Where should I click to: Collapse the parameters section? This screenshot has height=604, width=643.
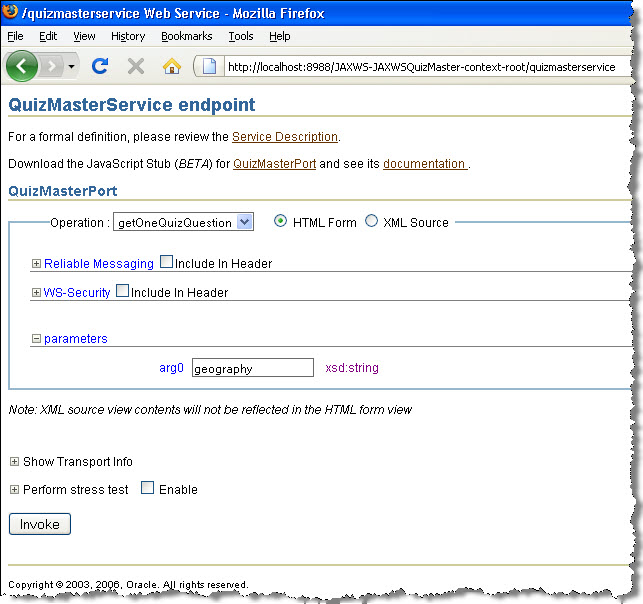(36, 339)
